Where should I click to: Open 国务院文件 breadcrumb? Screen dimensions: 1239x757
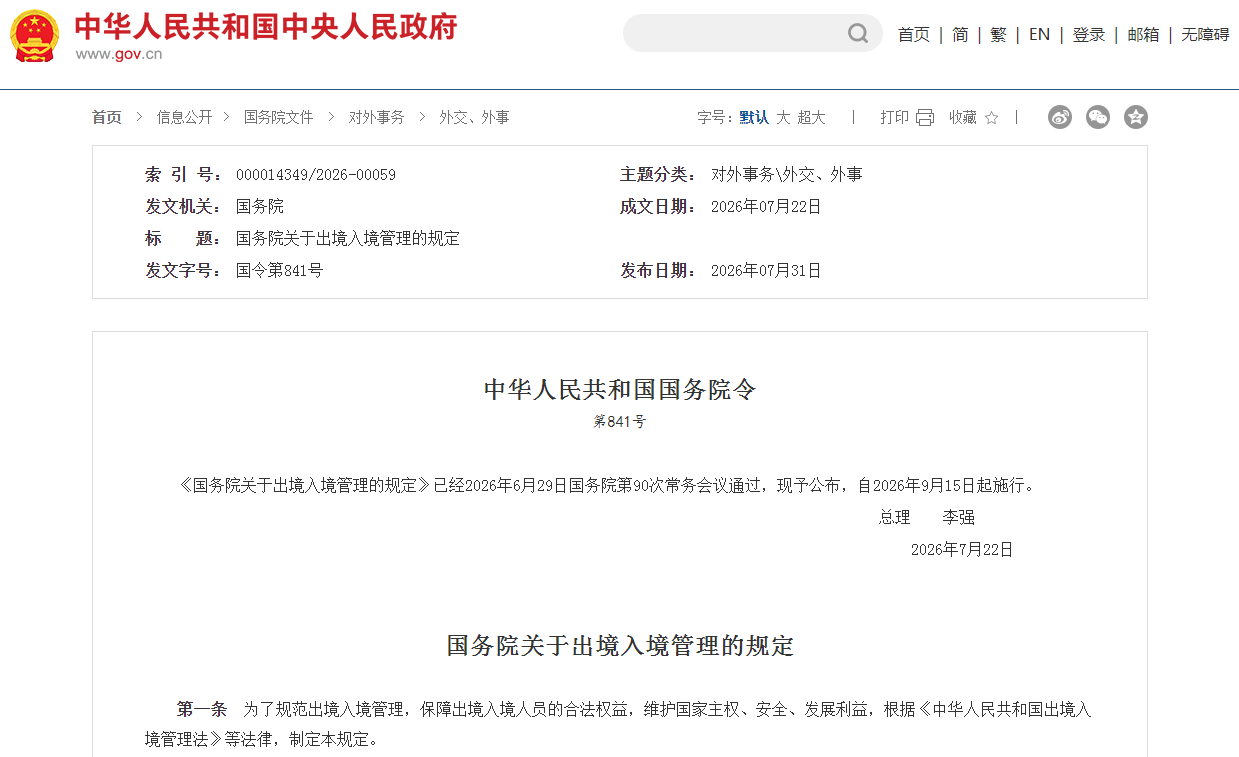279,117
